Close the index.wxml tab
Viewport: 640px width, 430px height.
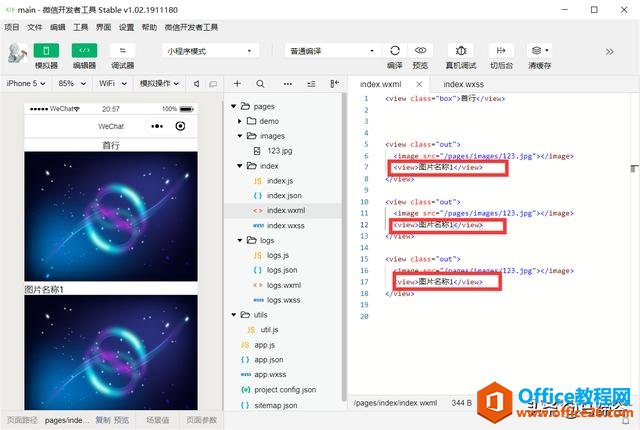click(419, 84)
